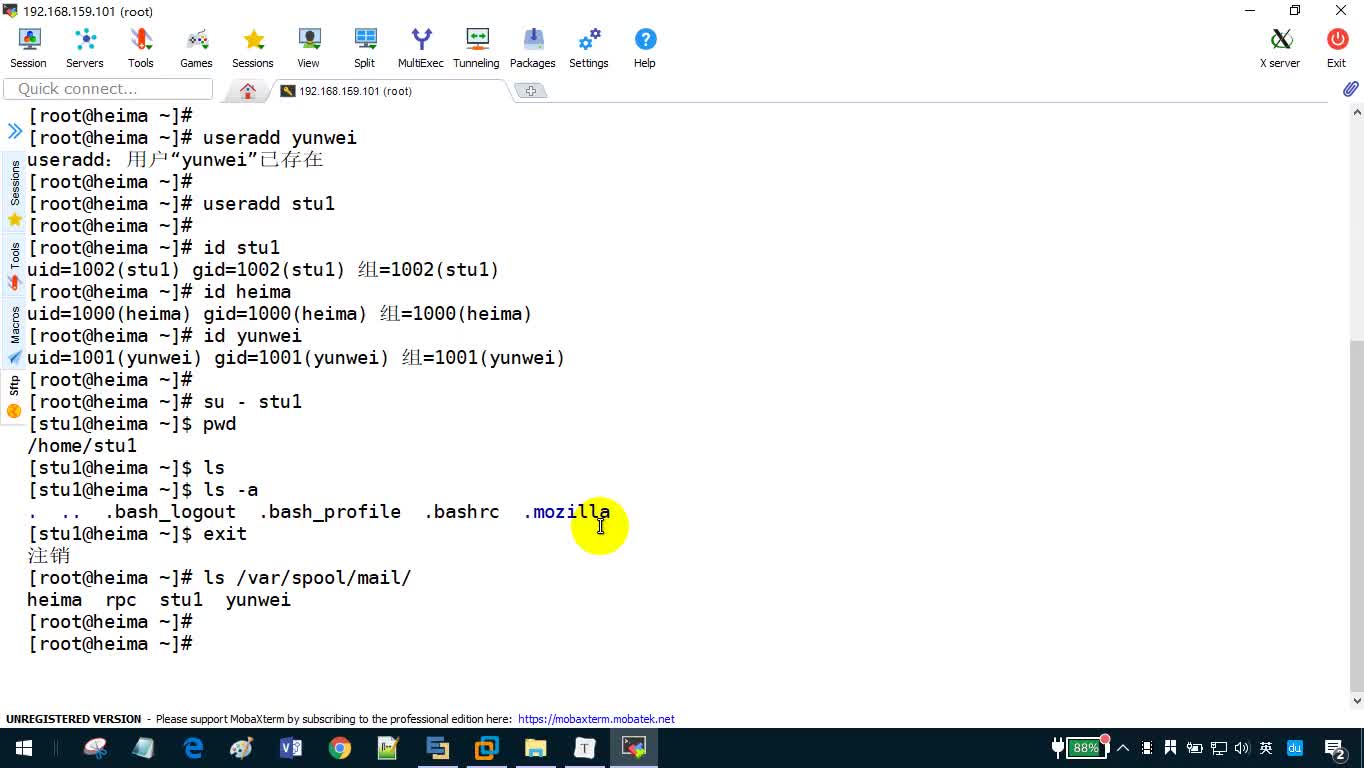Click the Quick connect input field
This screenshot has width=1364, height=768.
pos(108,89)
